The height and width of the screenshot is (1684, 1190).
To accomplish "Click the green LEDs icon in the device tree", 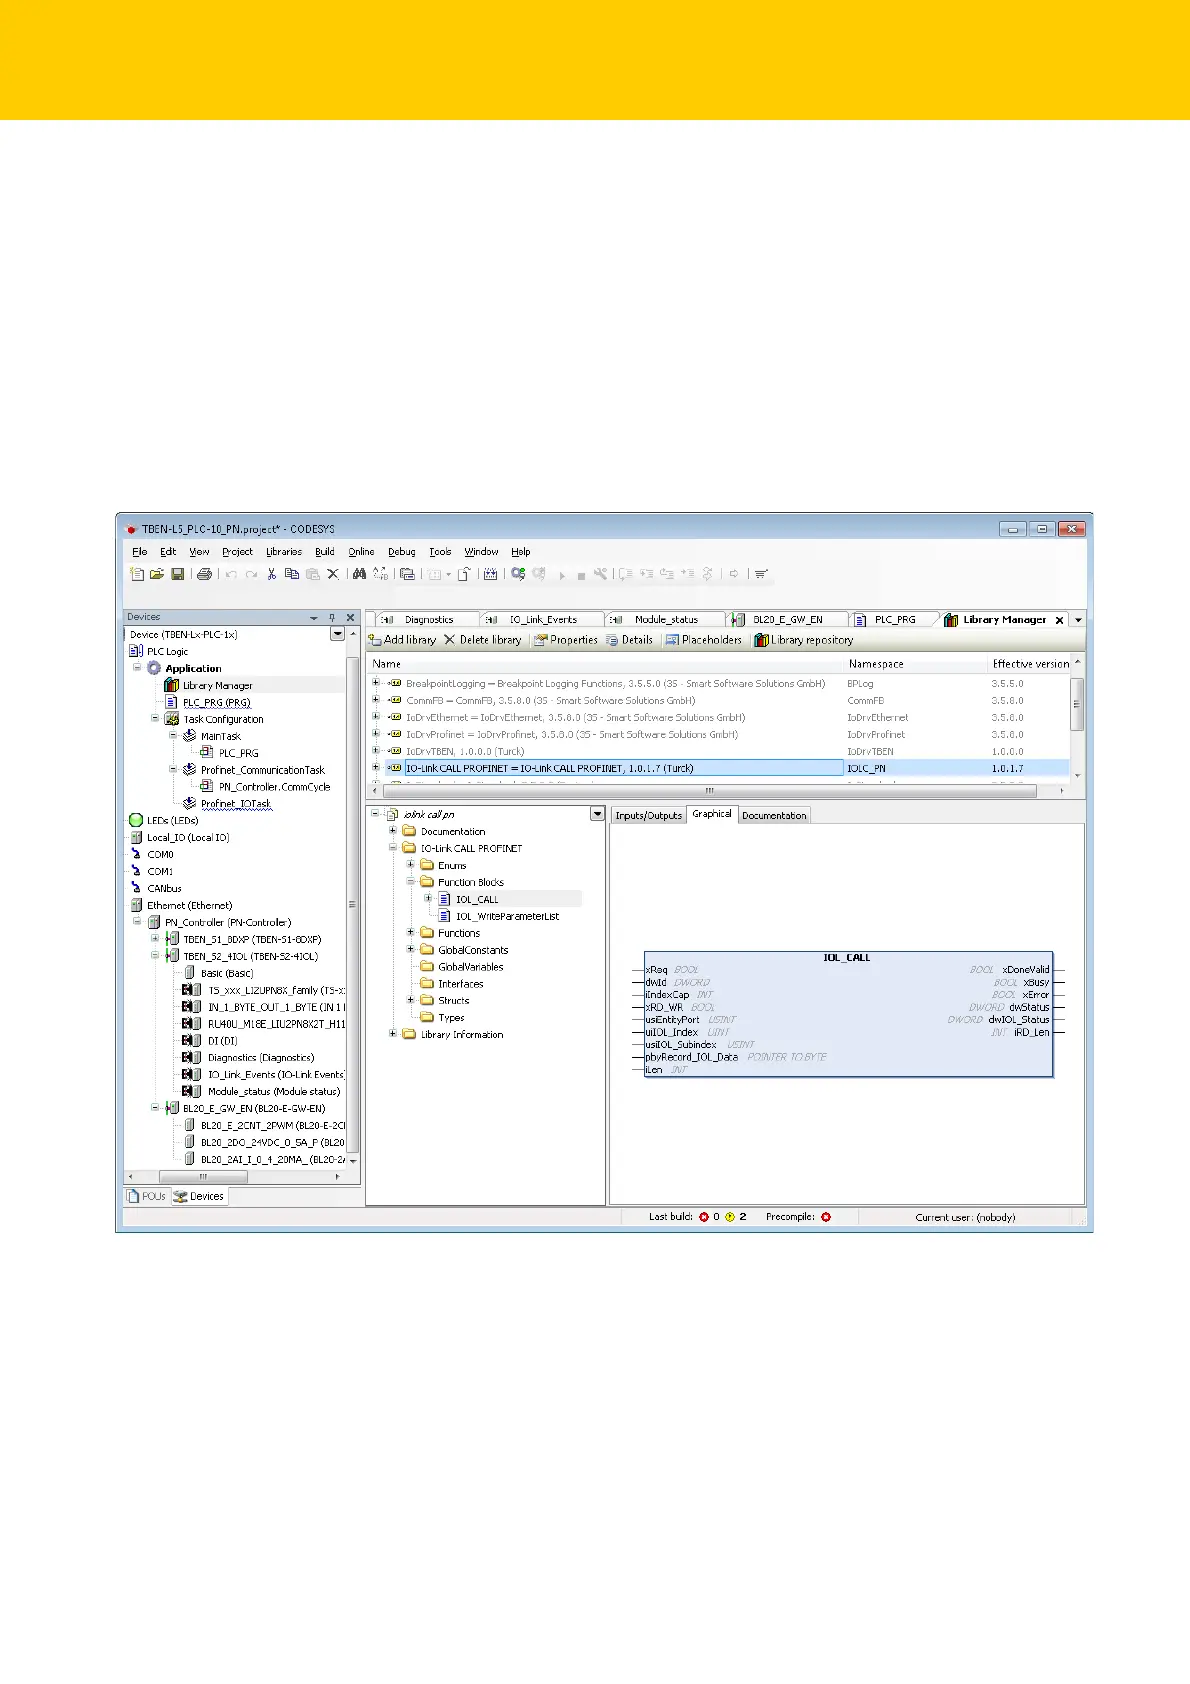I will pyautogui.click(x=136, y=820).
